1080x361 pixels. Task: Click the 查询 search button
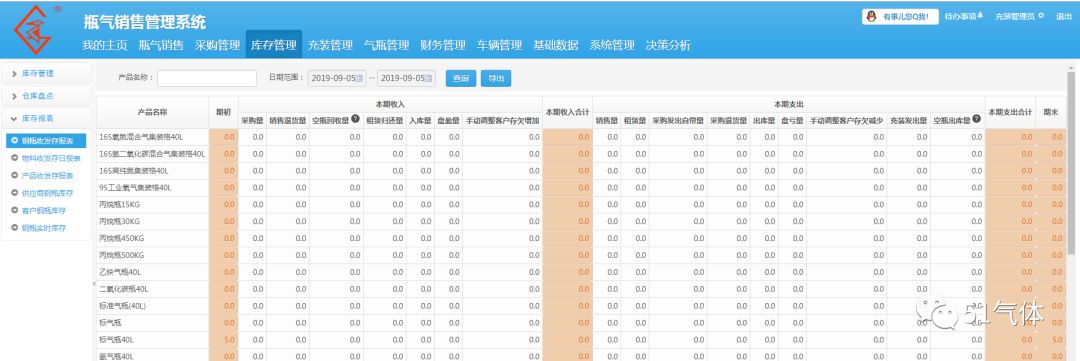pos(461,79)
